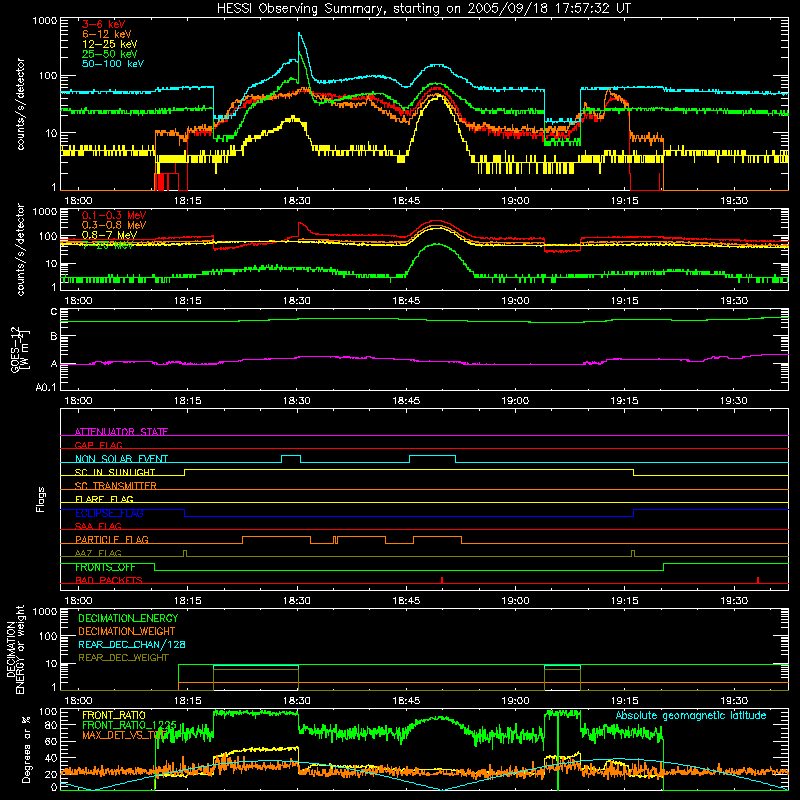Image resolution: width=800 pixels, height=800 pixels.
Task: Click counts/s/detector axis title of top panel
Action: point(20,104)
